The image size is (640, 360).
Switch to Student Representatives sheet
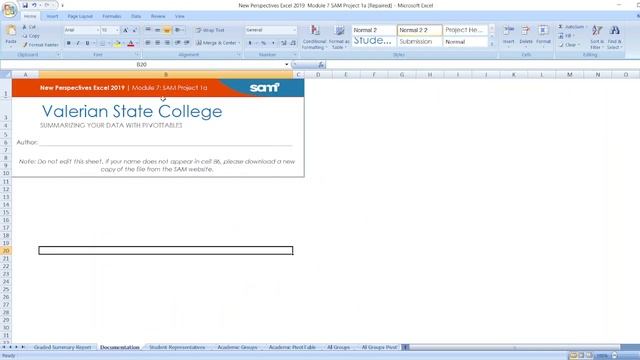point(177,347)
